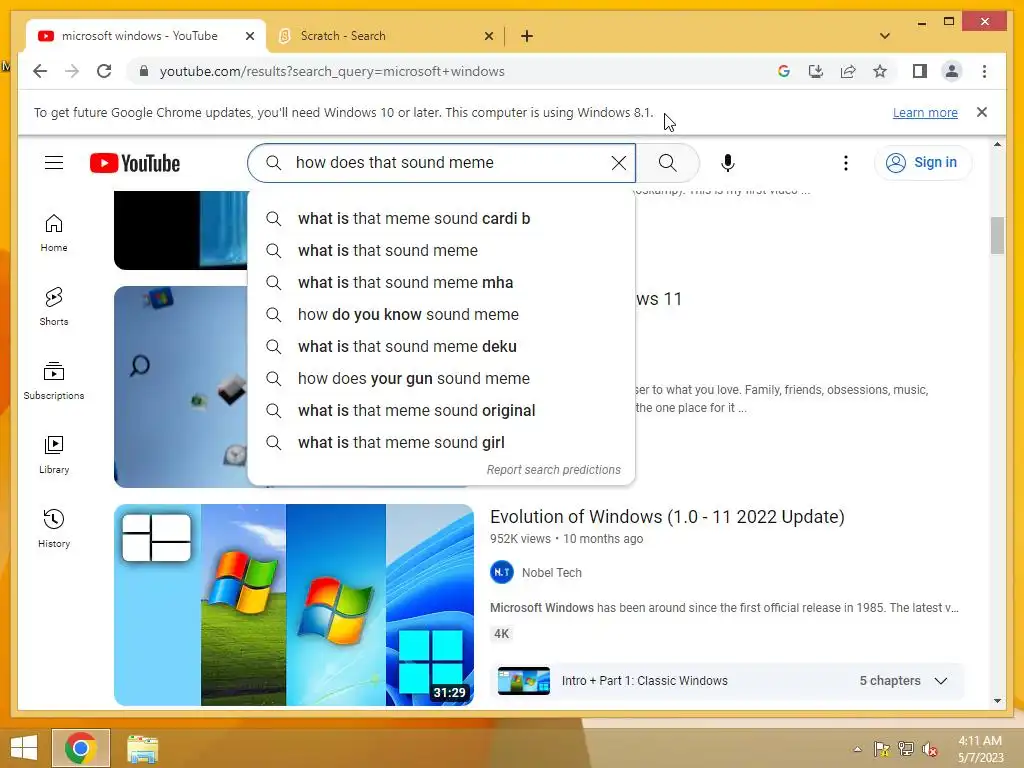
Task: Open the tab search dropdown arrow
Action: tap(885, 36)
